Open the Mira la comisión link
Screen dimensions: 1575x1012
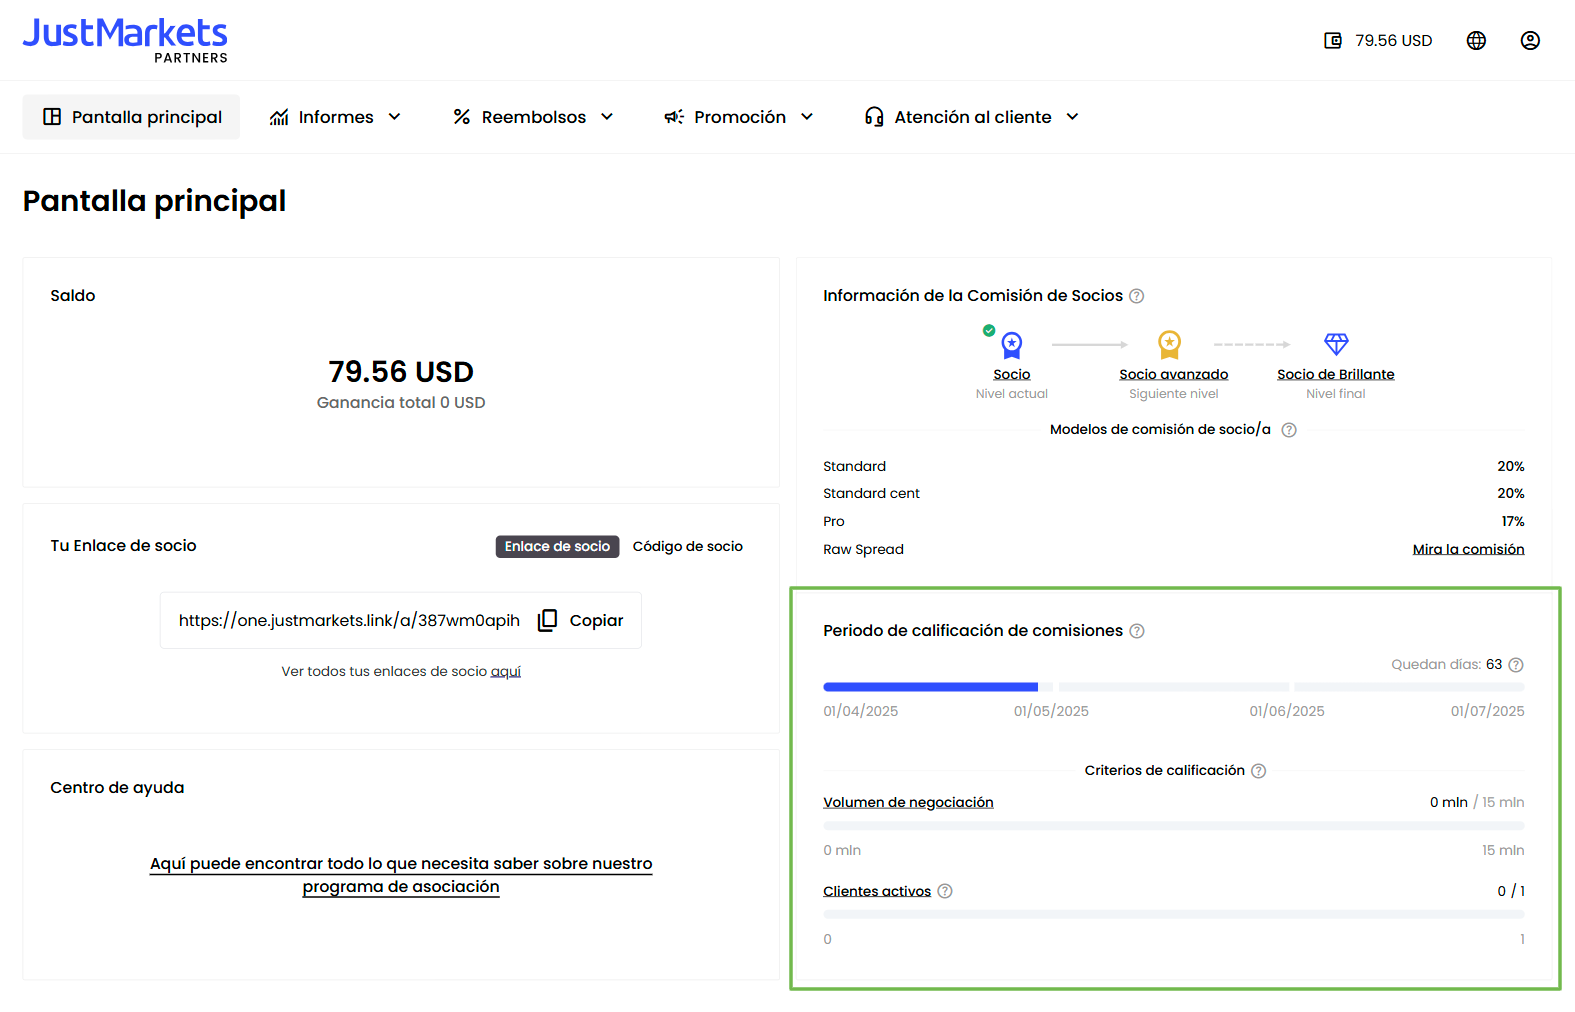[1468, 549]
